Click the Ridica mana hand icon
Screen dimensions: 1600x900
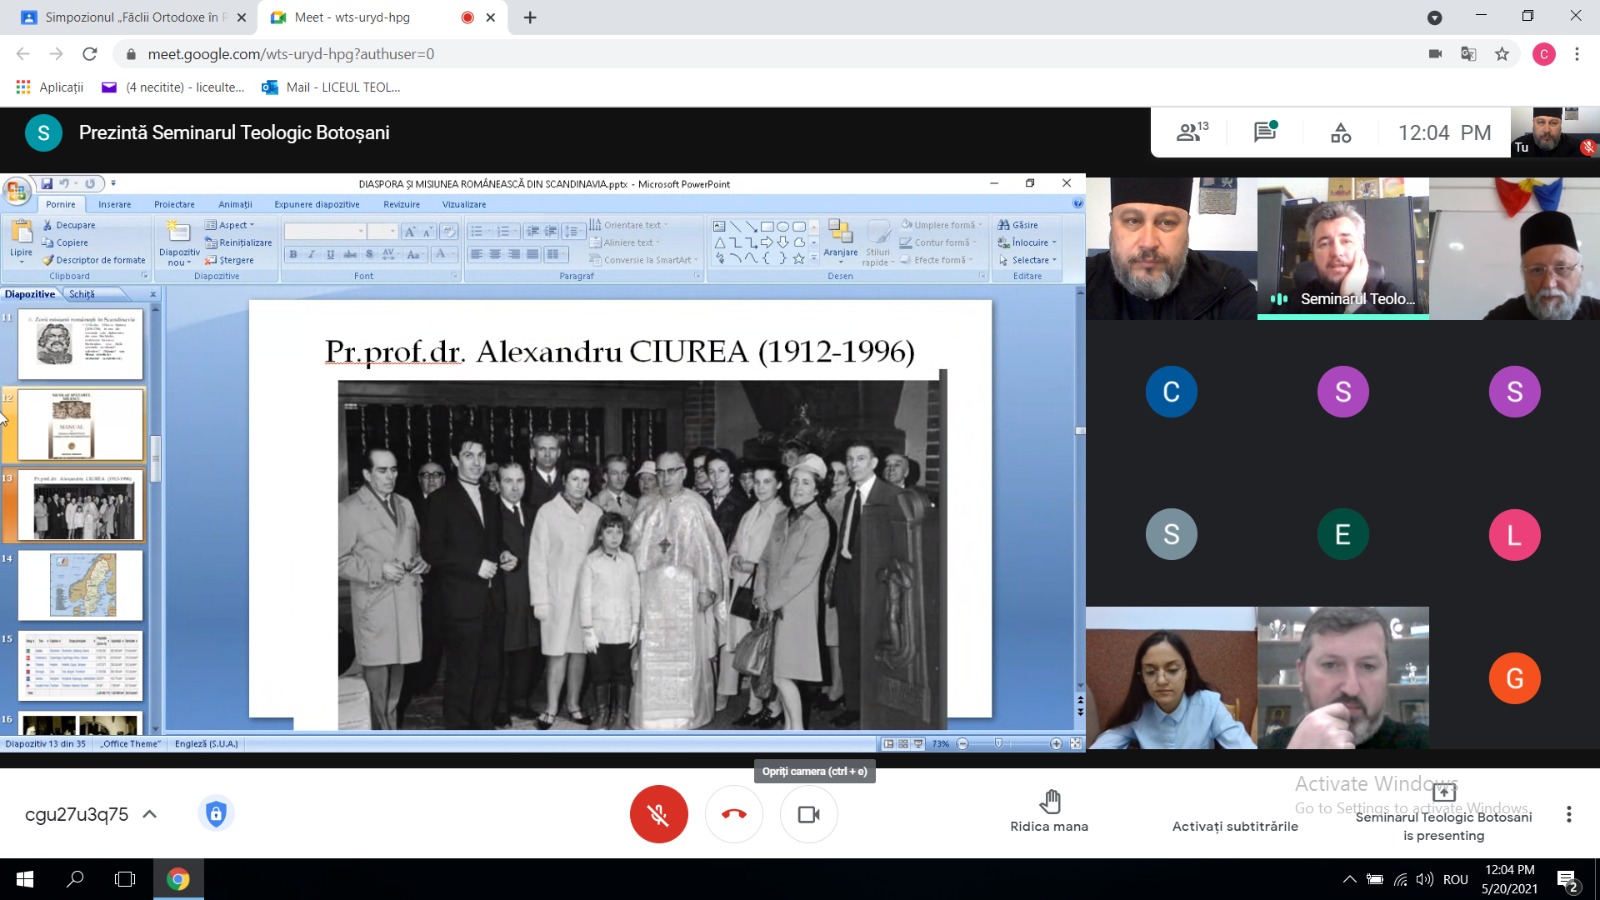(1049, 801)
